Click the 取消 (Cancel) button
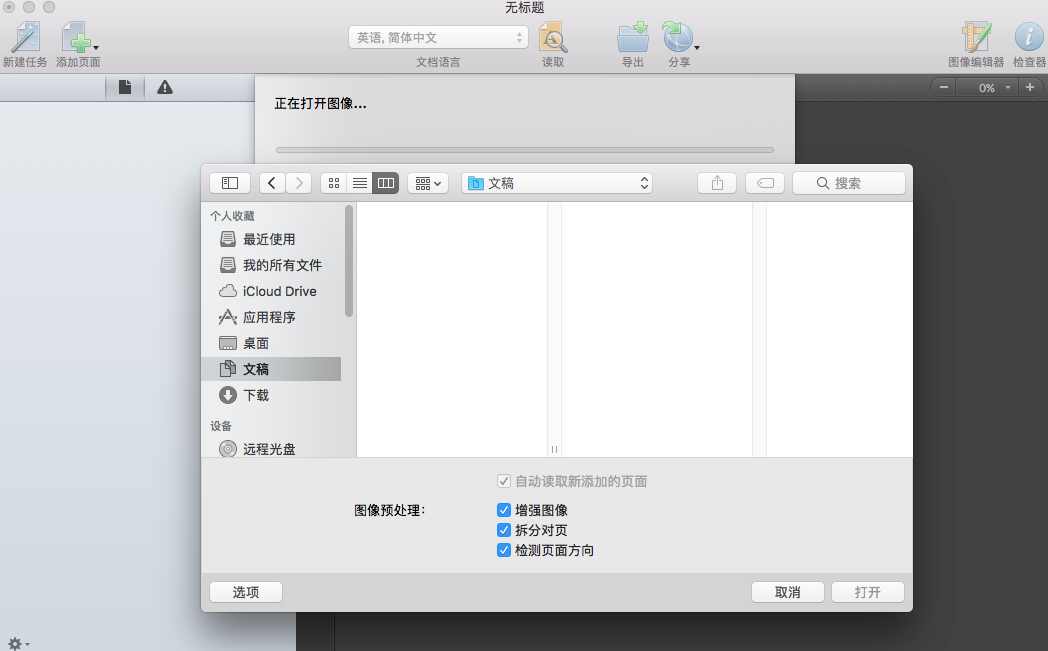The image size is (1048, 651). tap(787, 592)
